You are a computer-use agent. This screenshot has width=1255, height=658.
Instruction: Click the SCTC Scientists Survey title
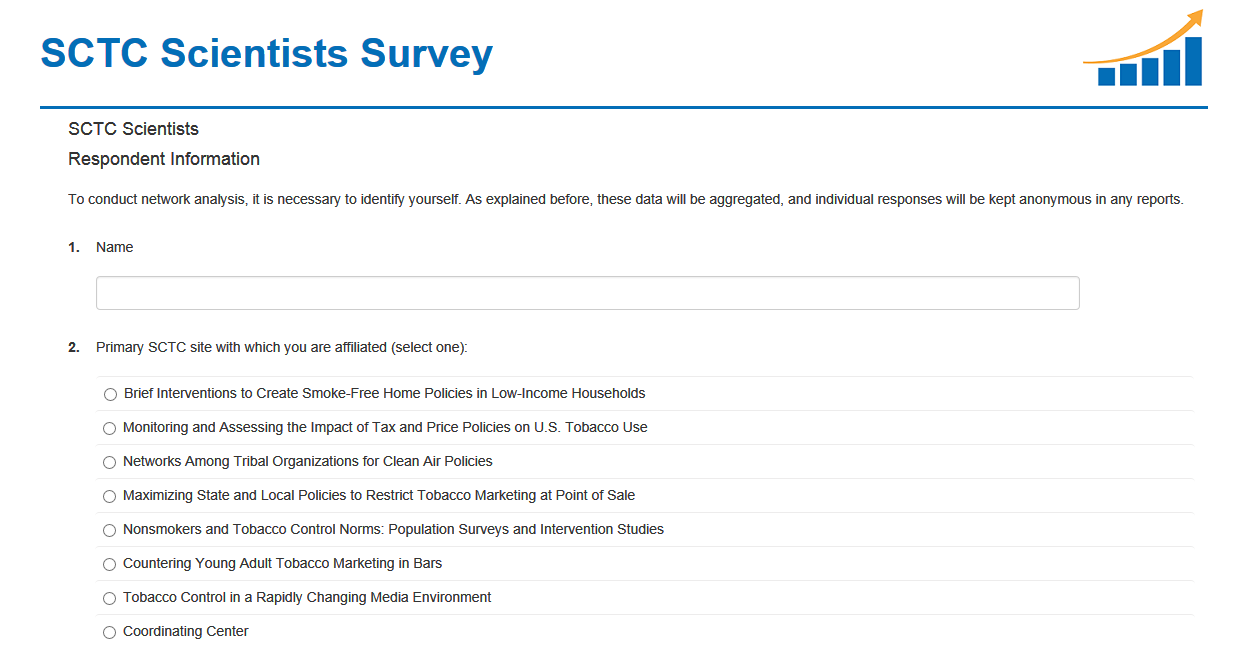[267, 53]
